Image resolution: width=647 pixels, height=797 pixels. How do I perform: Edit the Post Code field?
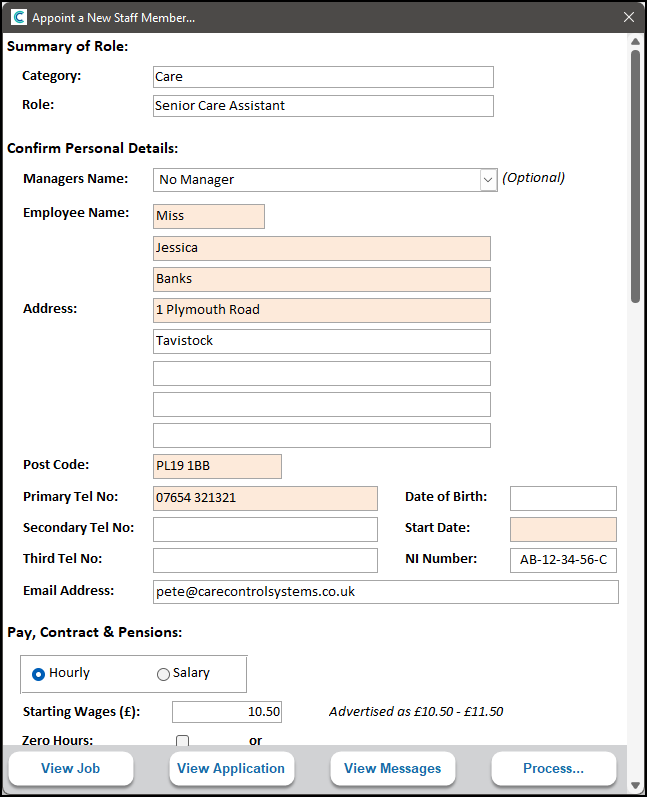(x=217, y=466)
